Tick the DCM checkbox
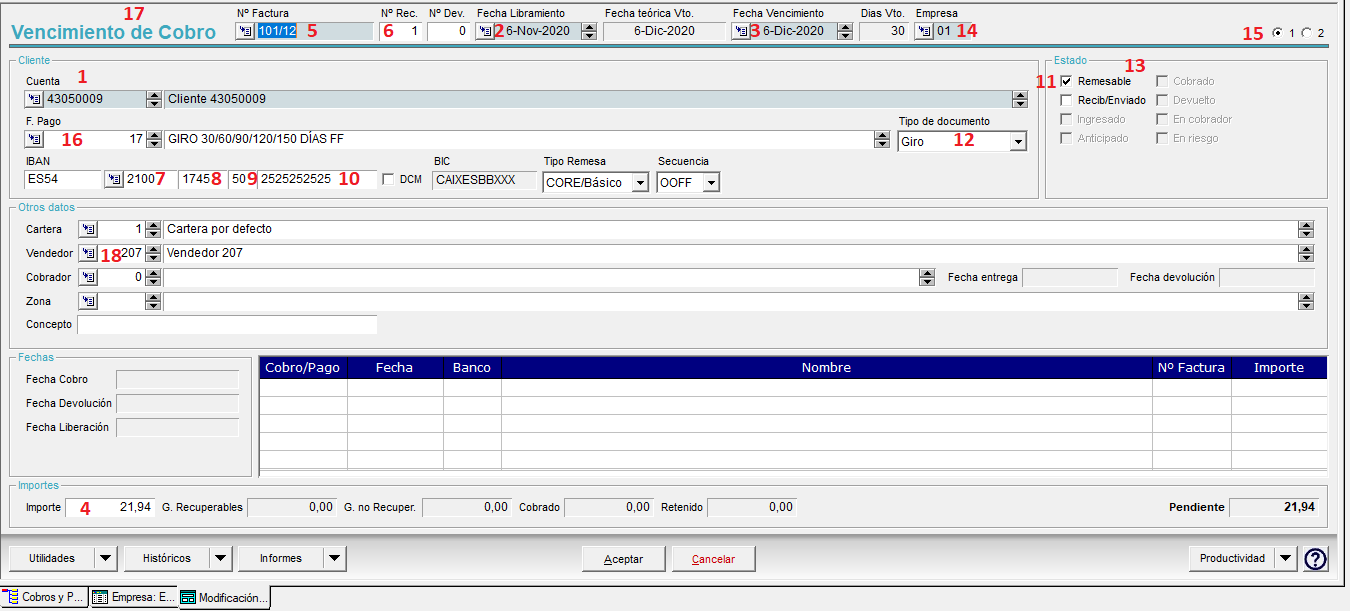 coord(389,180)
